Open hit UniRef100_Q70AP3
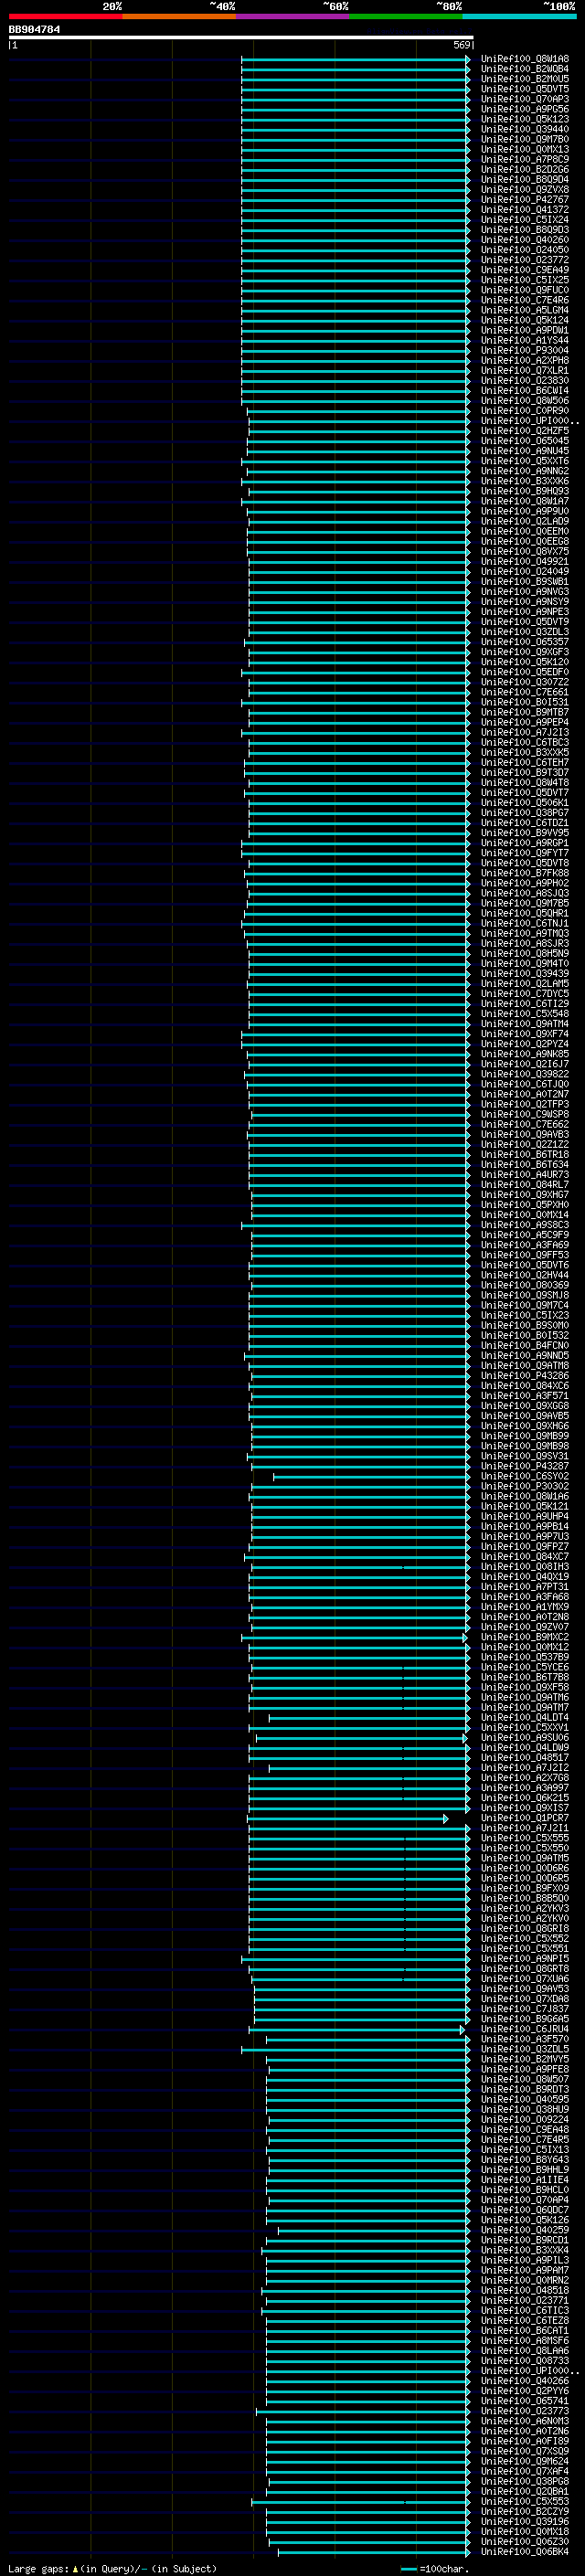 [x=525, y=99]
